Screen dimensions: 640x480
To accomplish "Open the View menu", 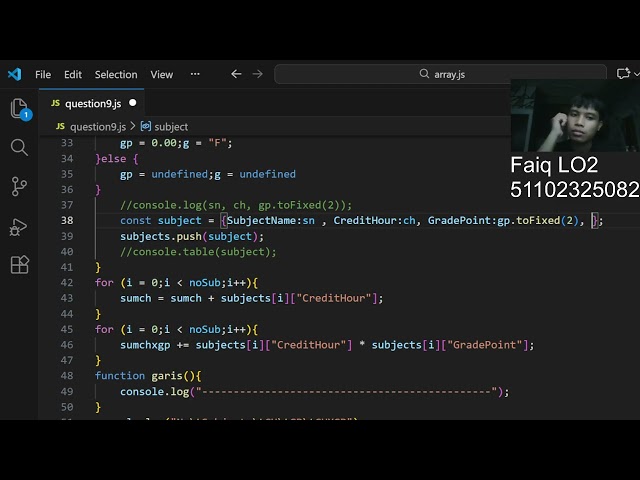I will pos(162,74).
